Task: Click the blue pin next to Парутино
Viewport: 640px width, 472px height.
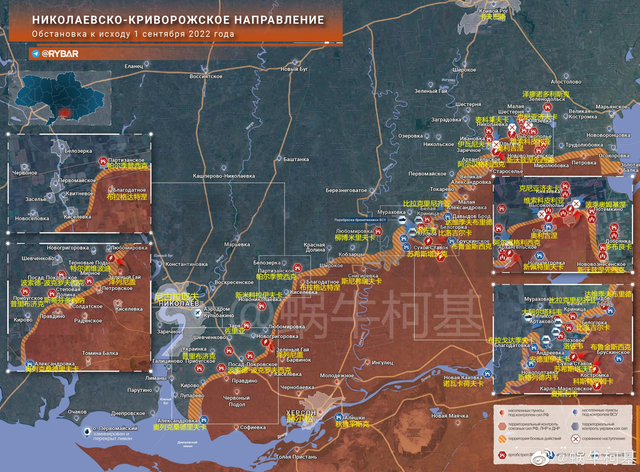Action: 159,390
